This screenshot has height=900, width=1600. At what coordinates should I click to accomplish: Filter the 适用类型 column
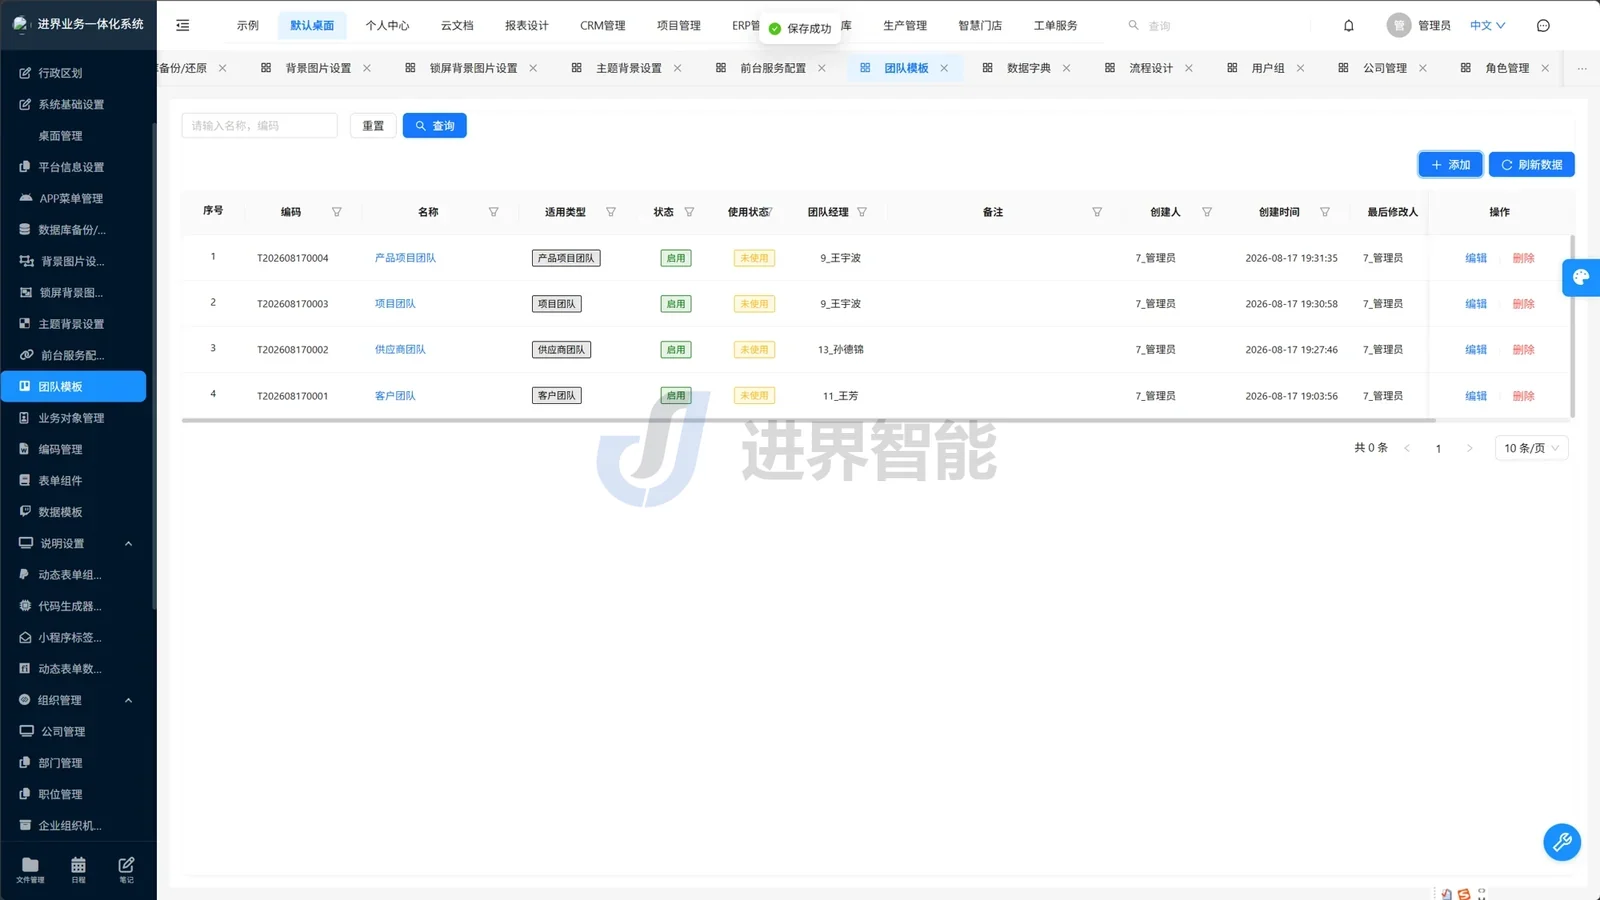coord(611,212)
